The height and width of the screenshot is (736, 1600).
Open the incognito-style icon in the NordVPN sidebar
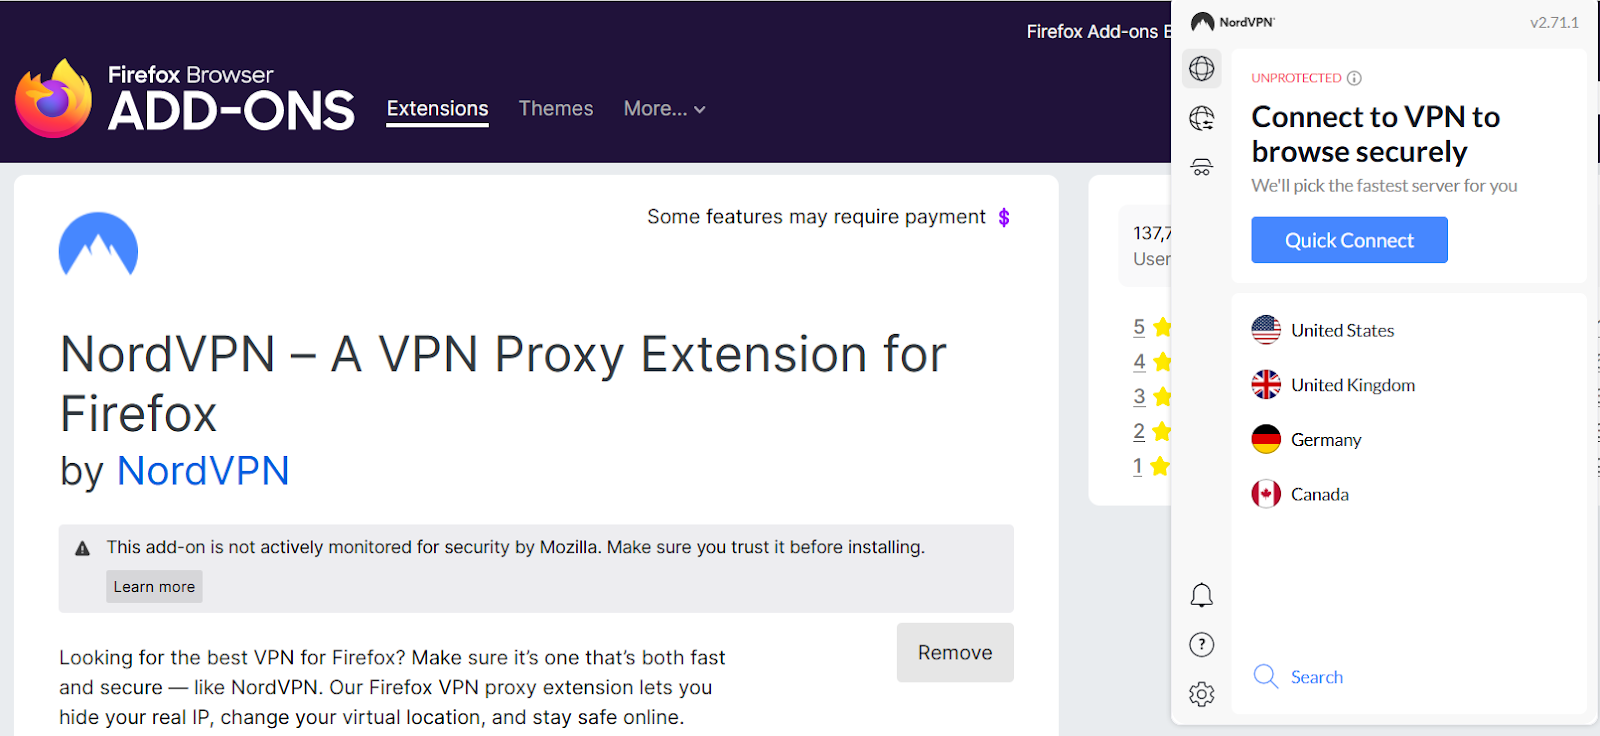[x=1202, y=167]
